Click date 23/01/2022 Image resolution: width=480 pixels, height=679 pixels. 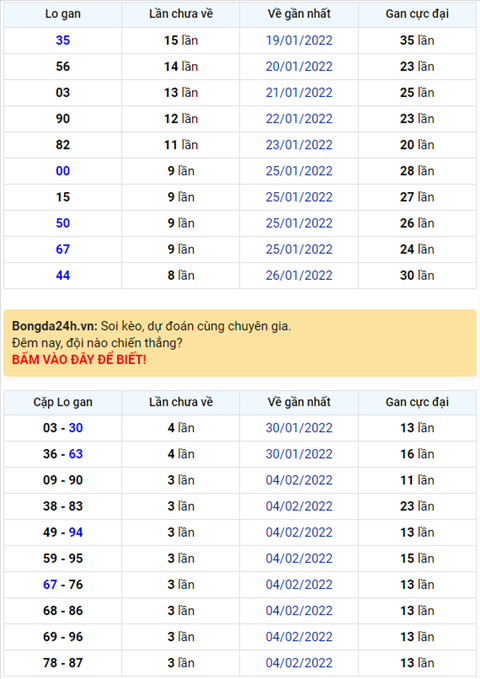(x=299, y=145)
